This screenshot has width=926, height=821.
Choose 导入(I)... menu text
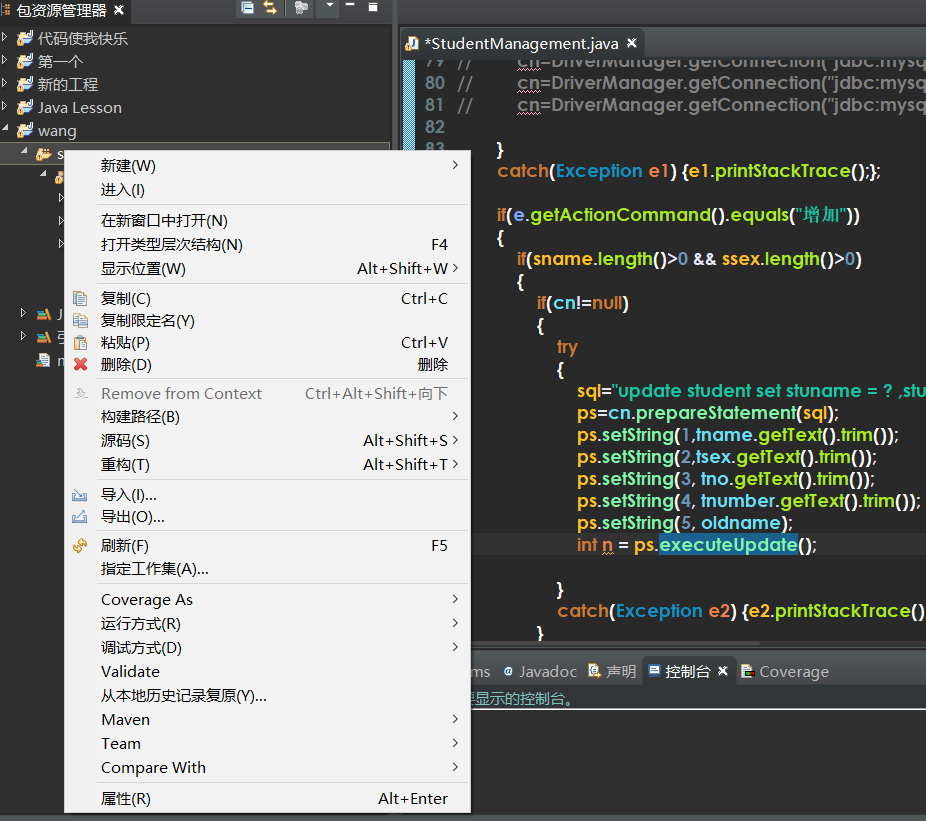coord(129,495)
